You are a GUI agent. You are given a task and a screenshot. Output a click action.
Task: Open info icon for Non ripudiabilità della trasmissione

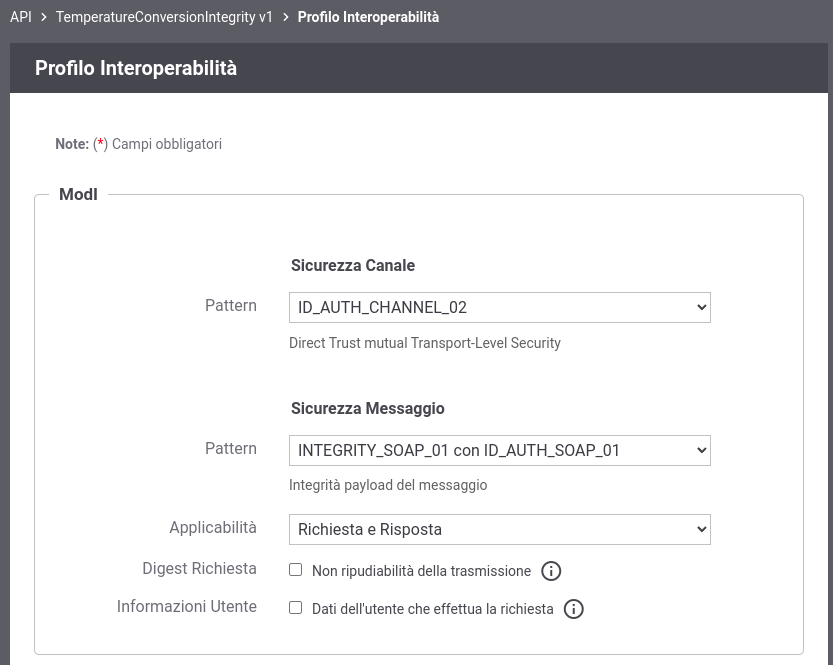coord(551,571)
